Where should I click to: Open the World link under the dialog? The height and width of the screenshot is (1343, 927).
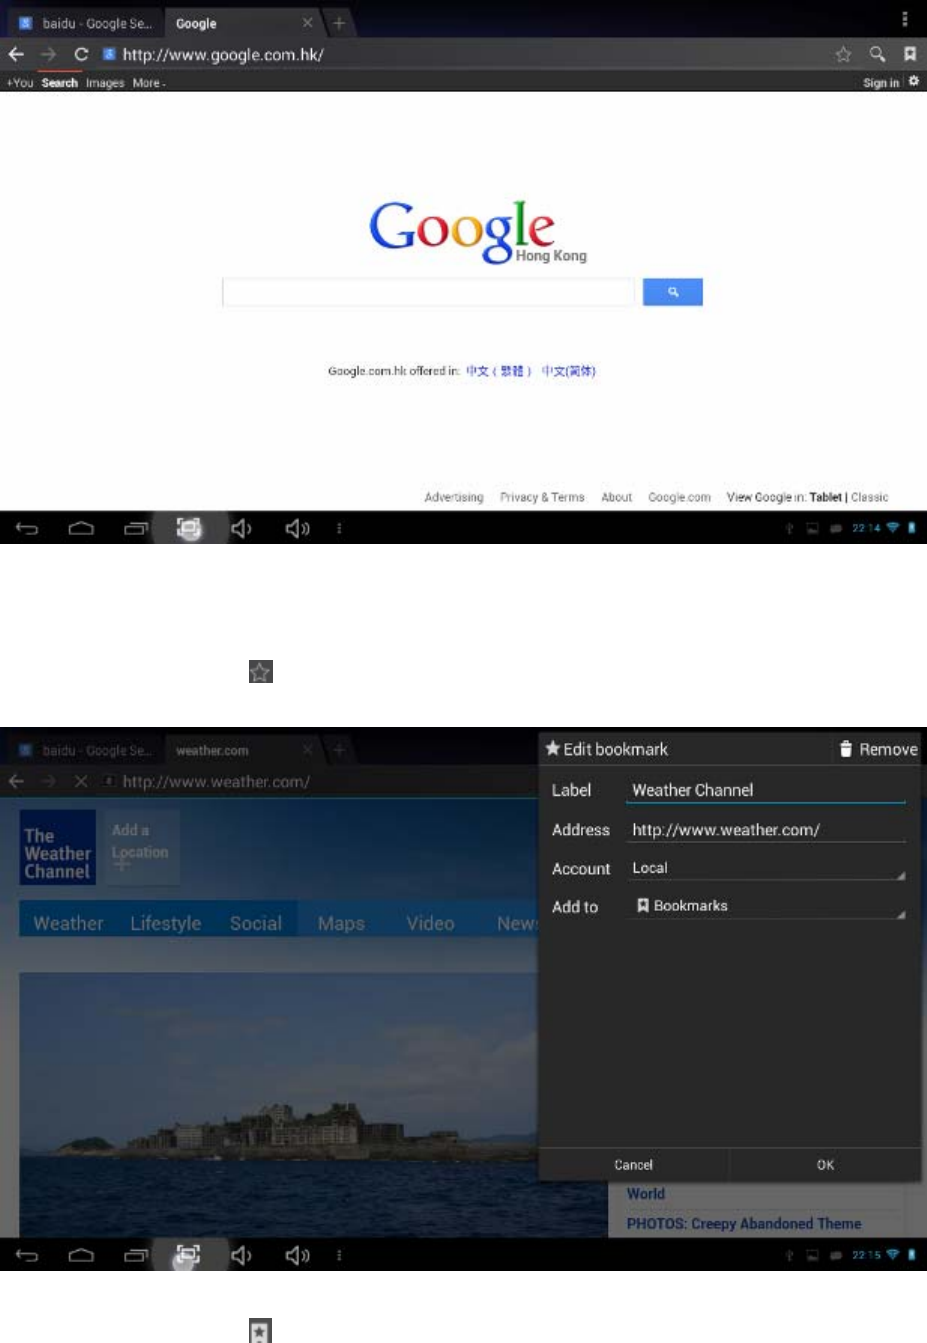[x=646, y=1194]
